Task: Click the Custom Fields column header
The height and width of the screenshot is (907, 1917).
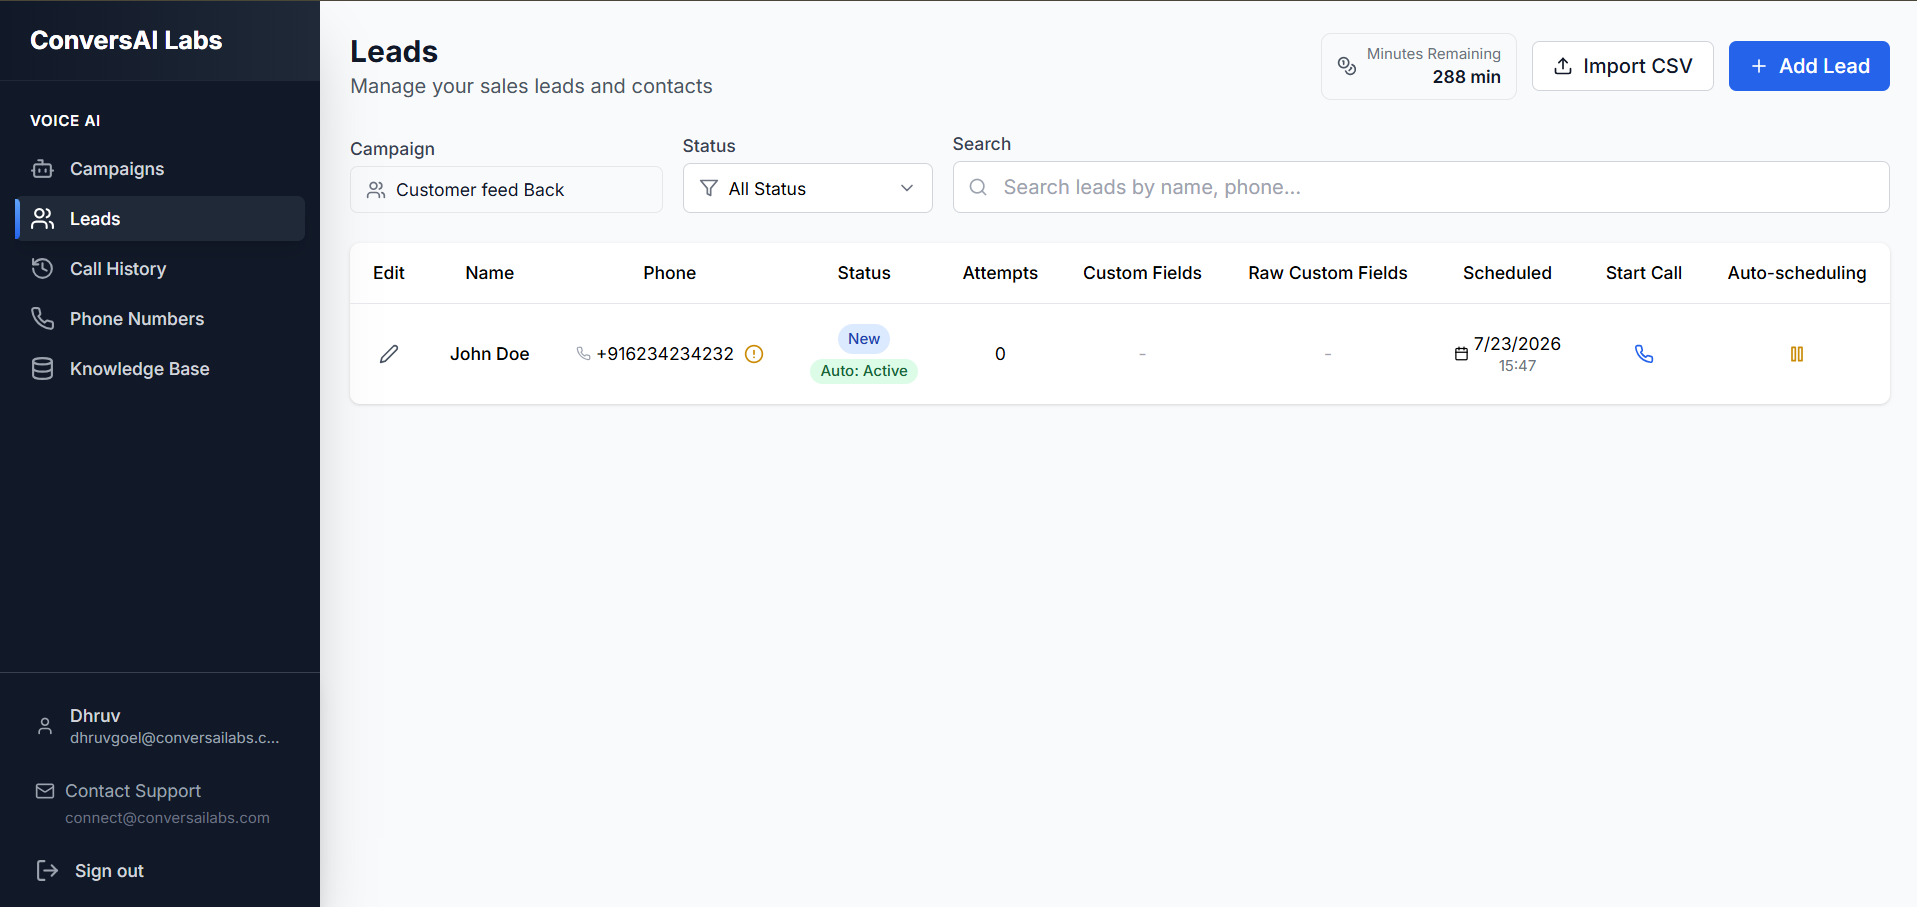Action: (x=1142, y=273)
